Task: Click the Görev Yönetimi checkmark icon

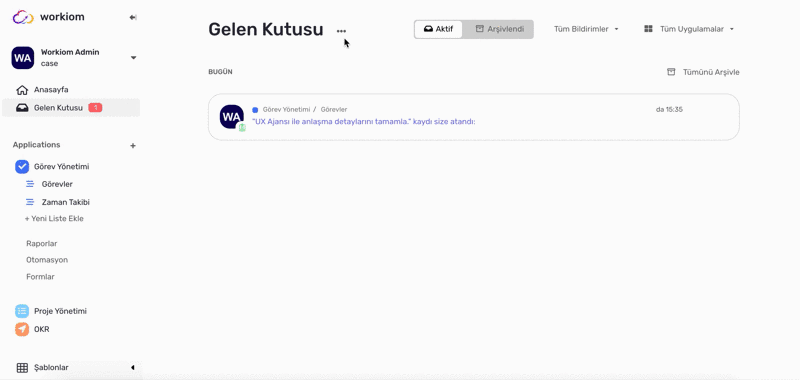Action: tap(22, 166)
